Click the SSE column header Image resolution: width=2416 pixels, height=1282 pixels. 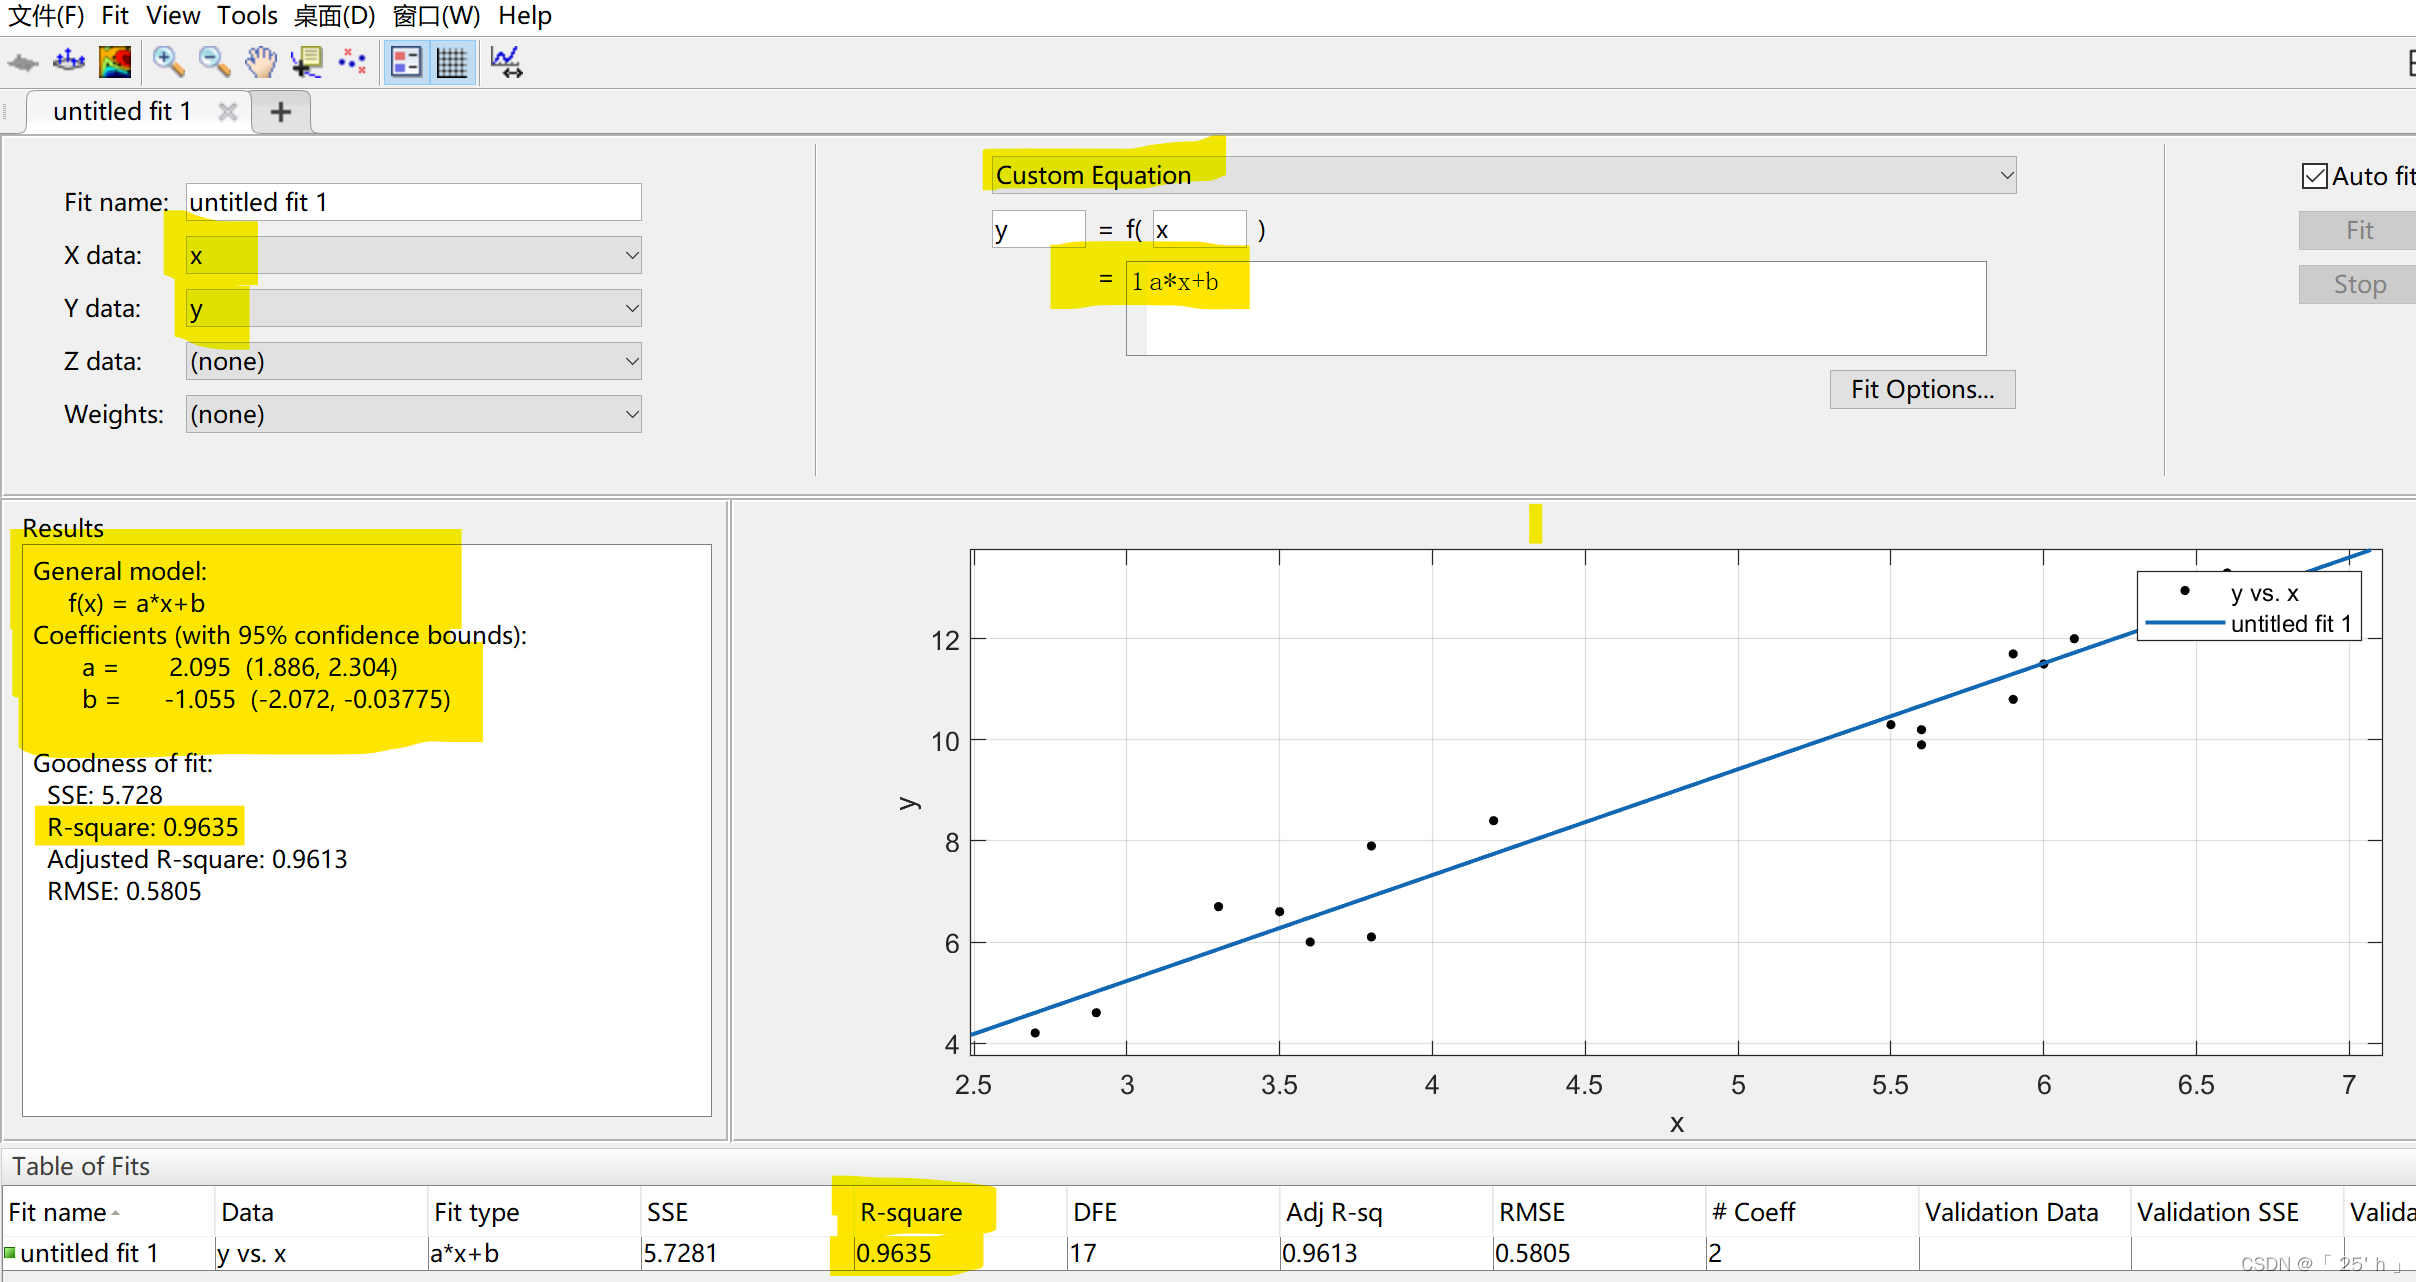click(x=747, y=1212)
